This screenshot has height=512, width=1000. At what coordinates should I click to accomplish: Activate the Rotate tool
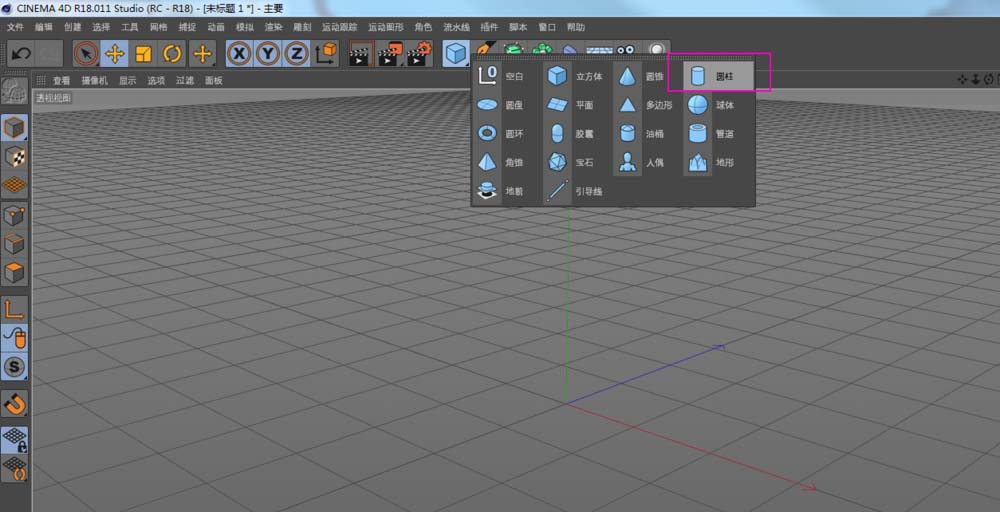[x=173, y=54]
